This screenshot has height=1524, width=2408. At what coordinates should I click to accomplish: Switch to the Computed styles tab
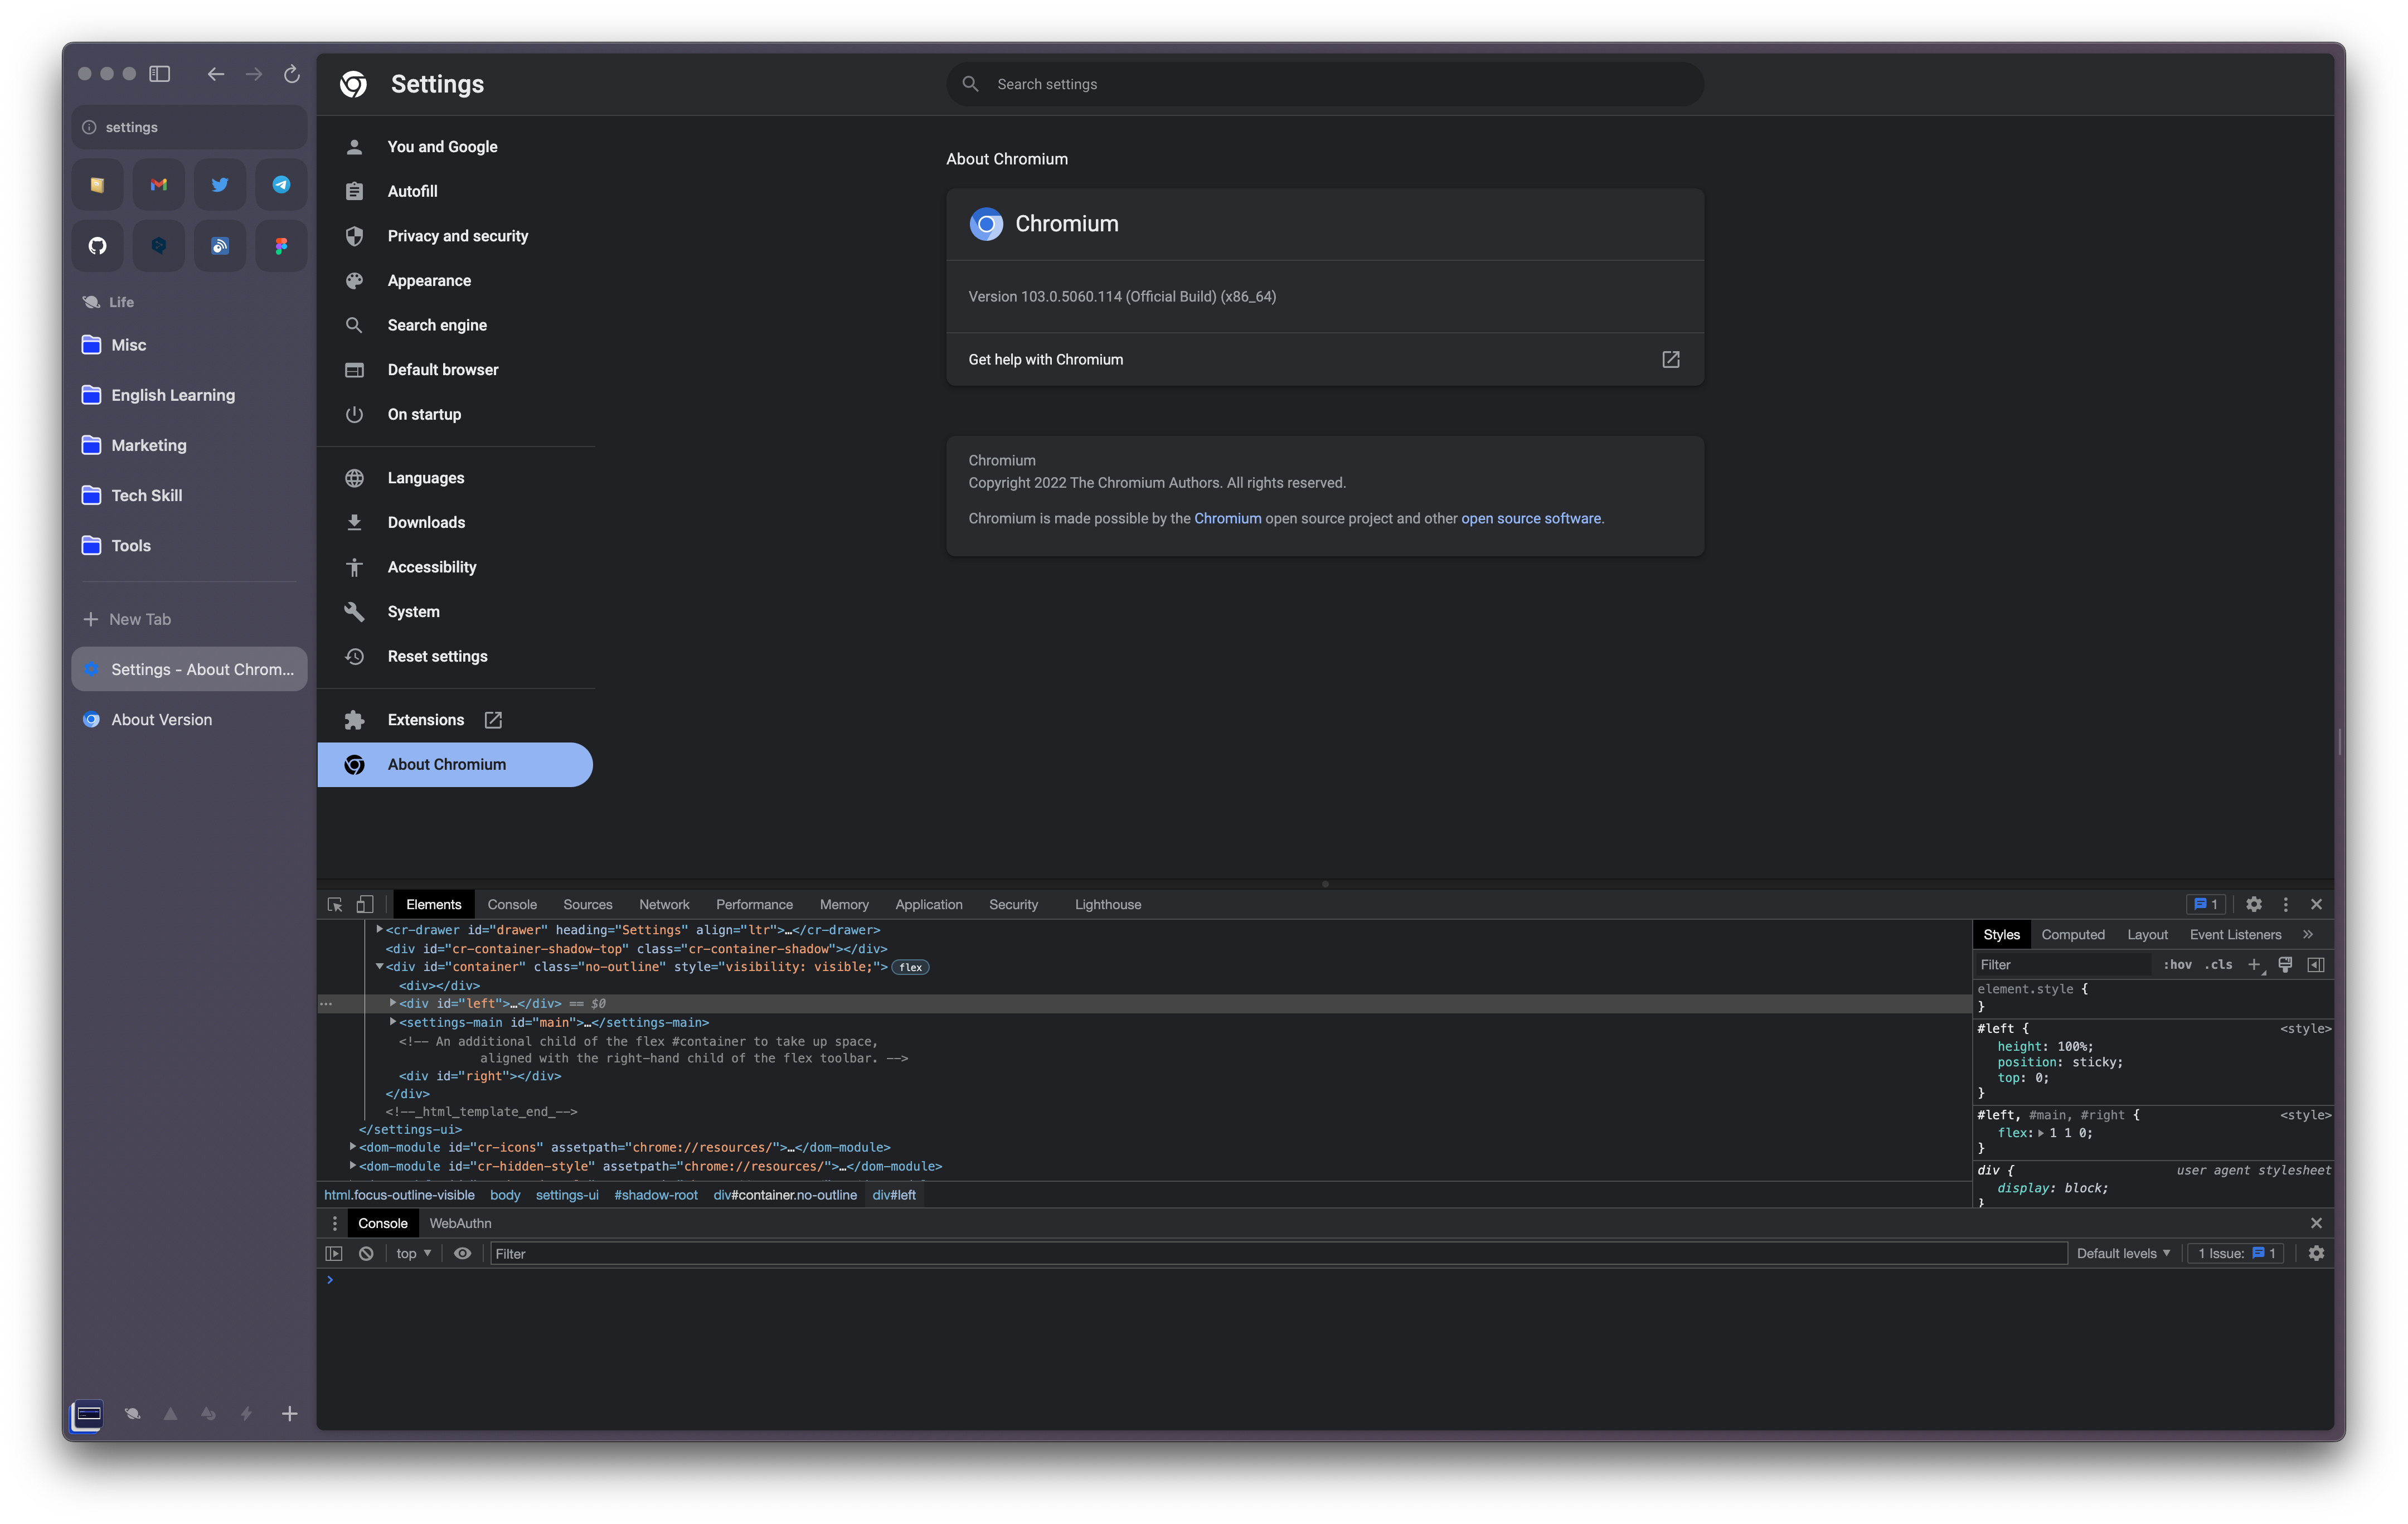(2073, 935)
